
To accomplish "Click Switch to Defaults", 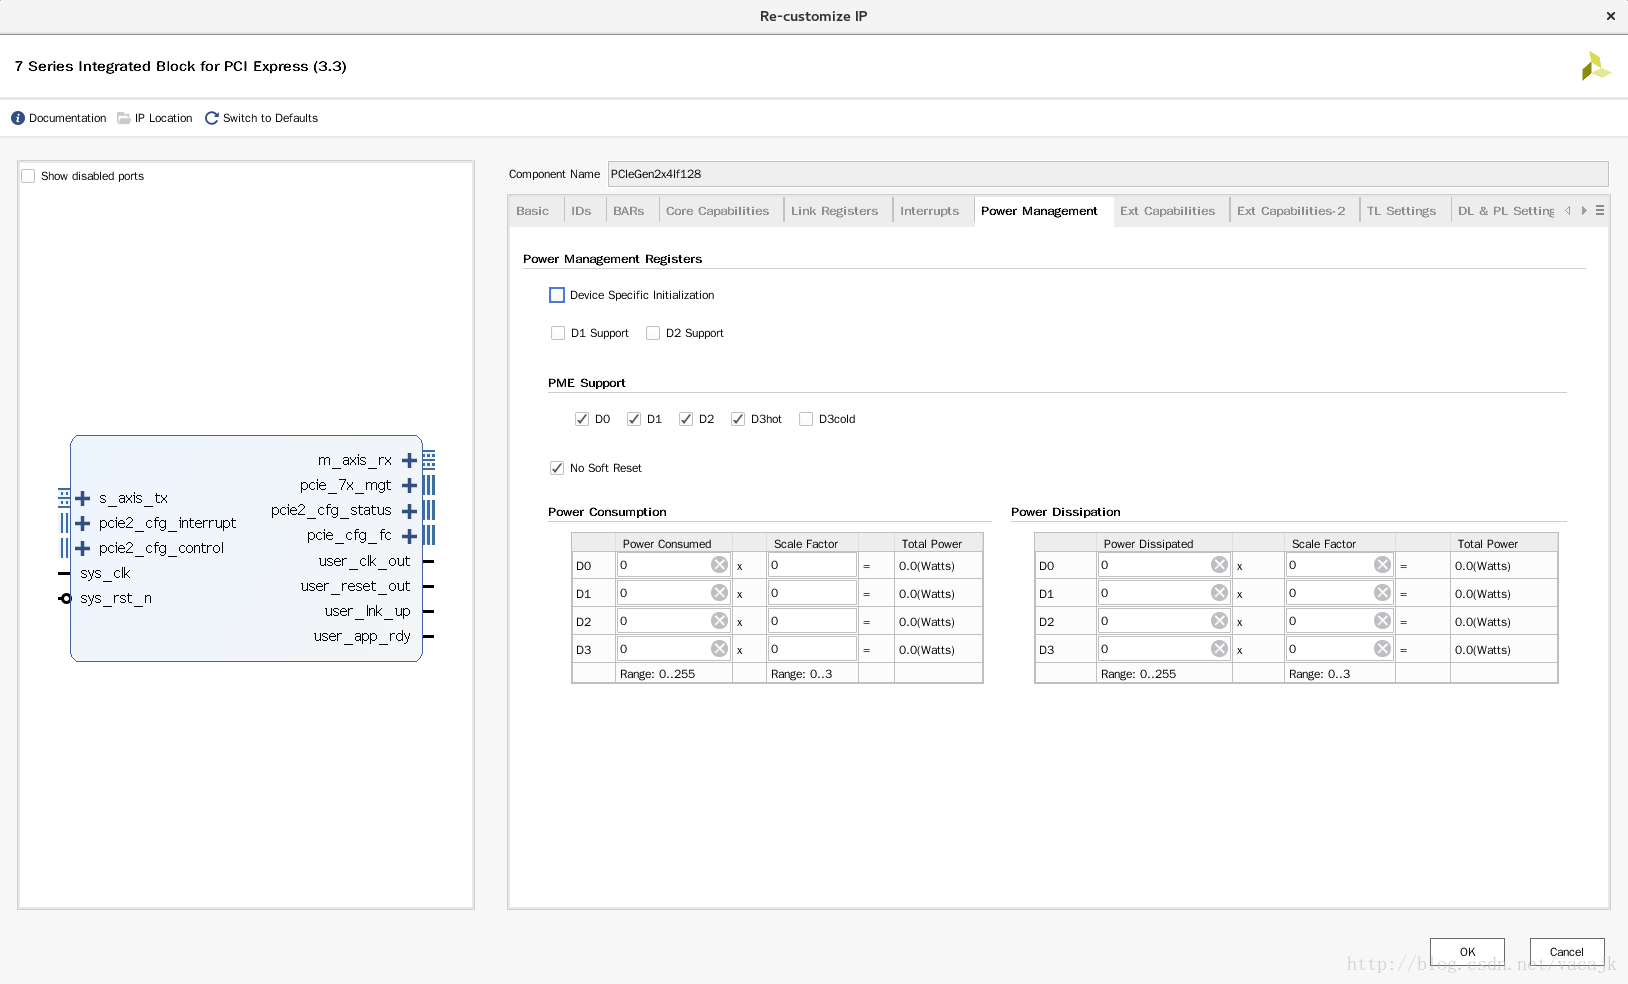I will 270,118.
